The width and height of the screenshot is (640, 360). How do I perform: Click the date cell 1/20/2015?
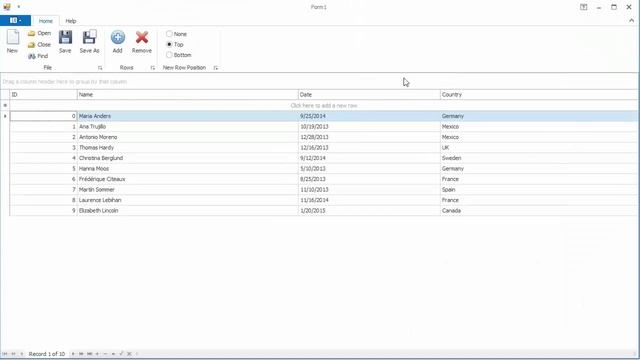pyautogui.click(x=369, y=211)
